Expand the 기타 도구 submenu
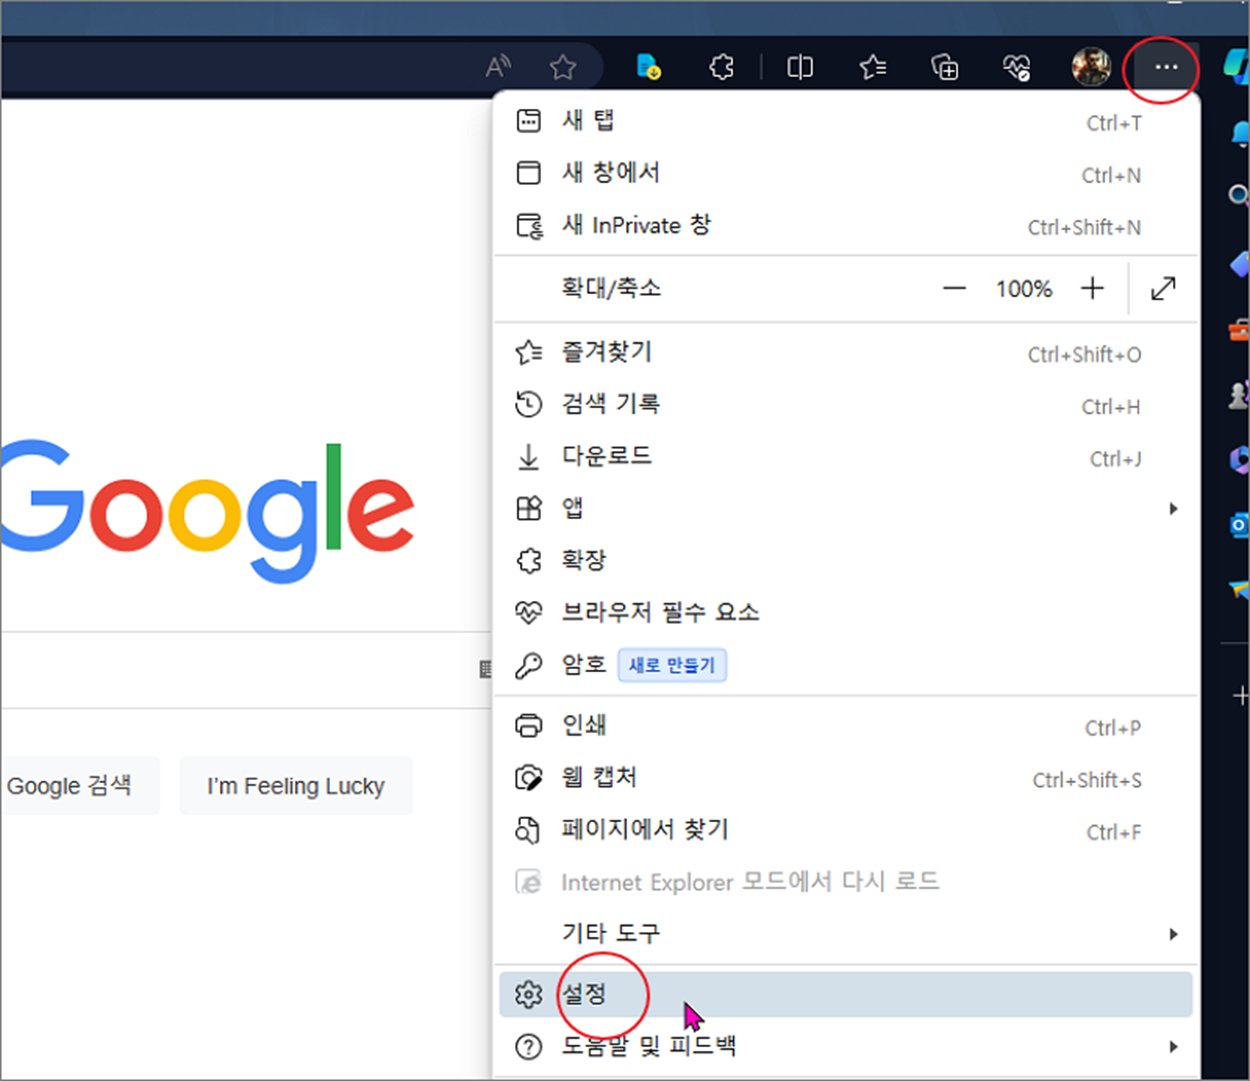 tap(846, 934)
